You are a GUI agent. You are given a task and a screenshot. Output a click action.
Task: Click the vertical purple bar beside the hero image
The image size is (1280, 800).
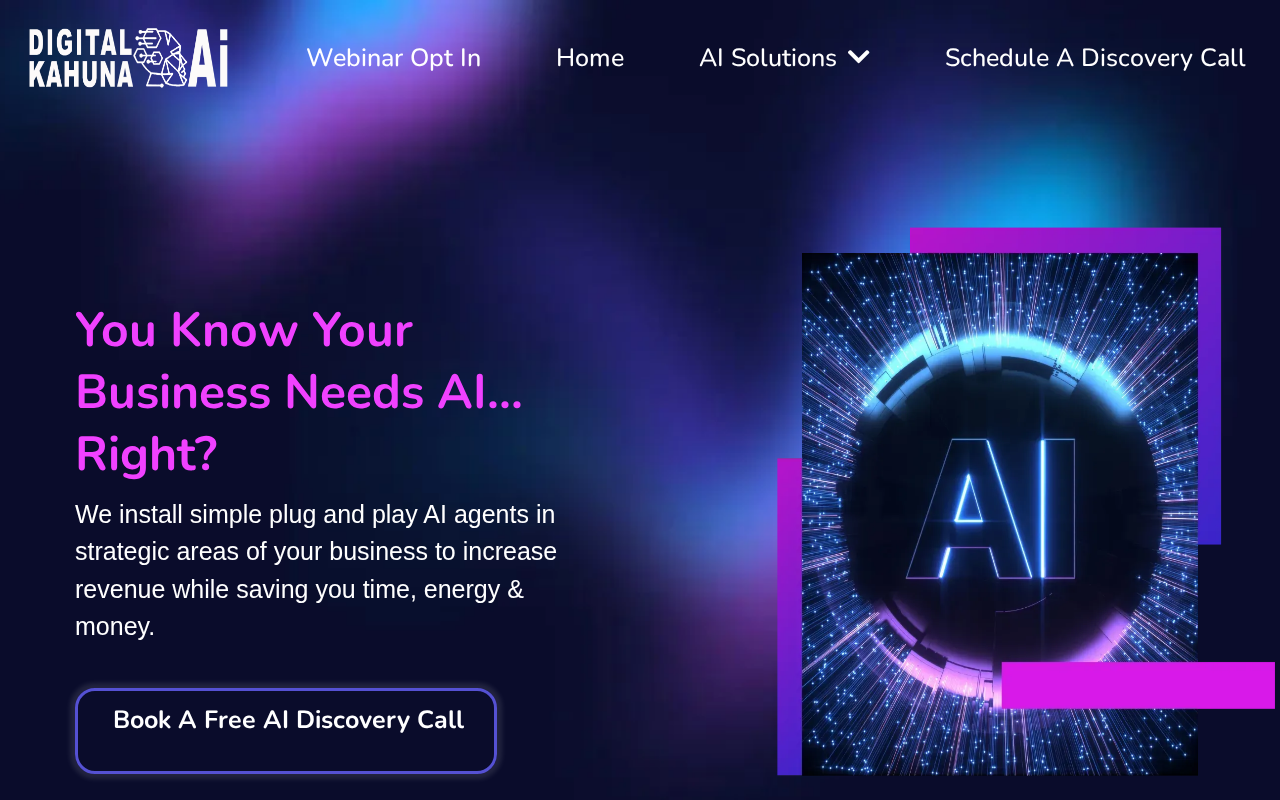[x=789, y=616]
